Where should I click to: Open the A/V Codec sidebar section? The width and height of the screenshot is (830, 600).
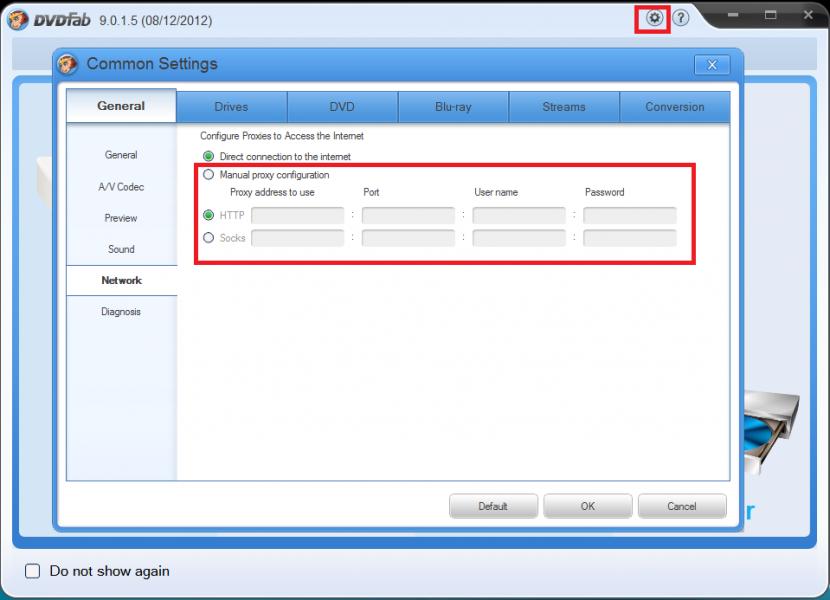point(121,186)
